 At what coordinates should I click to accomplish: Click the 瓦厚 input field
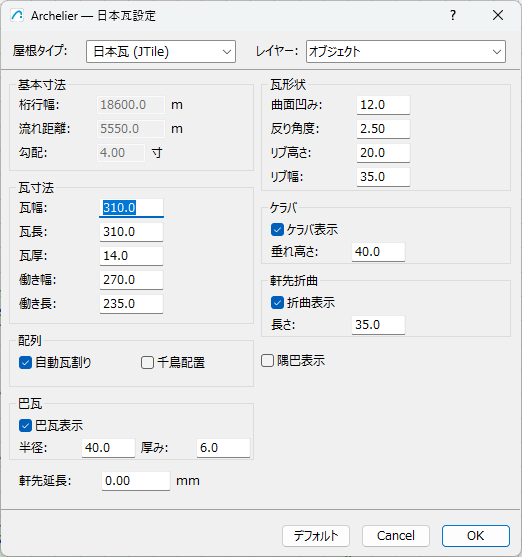point(131,256)
